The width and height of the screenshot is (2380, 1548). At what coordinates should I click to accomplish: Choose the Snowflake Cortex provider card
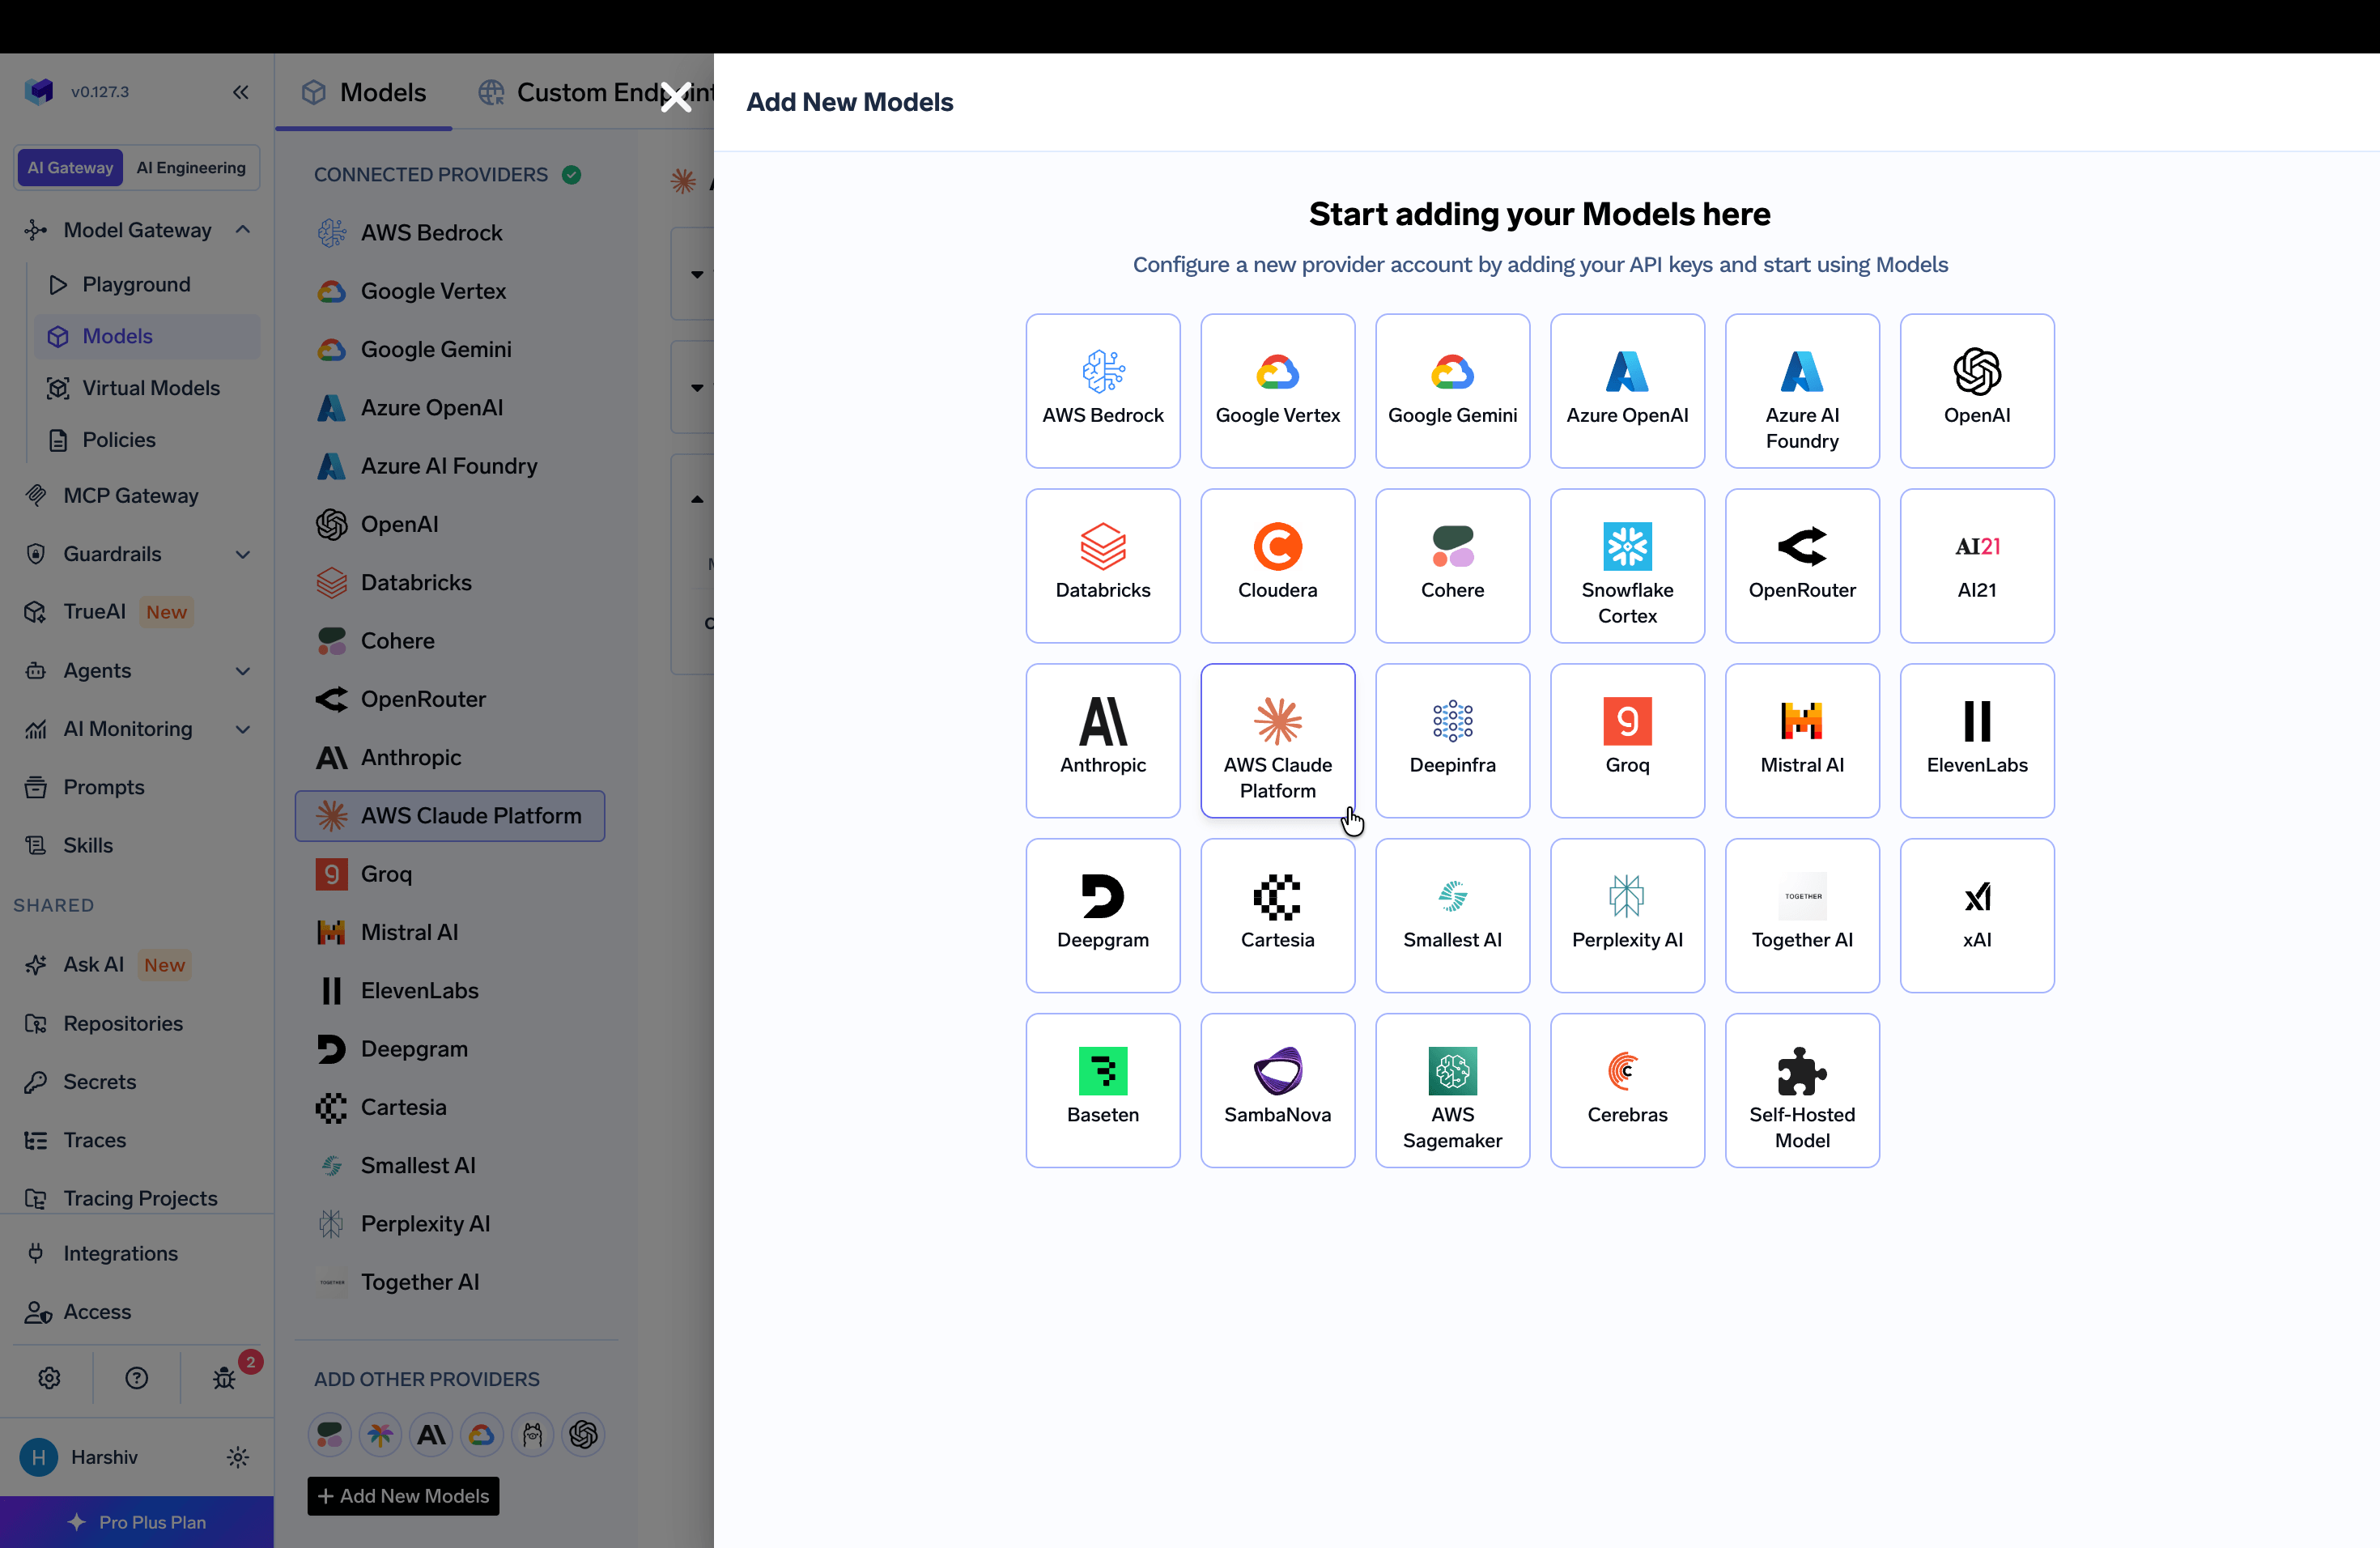(x=1627, y=566)
